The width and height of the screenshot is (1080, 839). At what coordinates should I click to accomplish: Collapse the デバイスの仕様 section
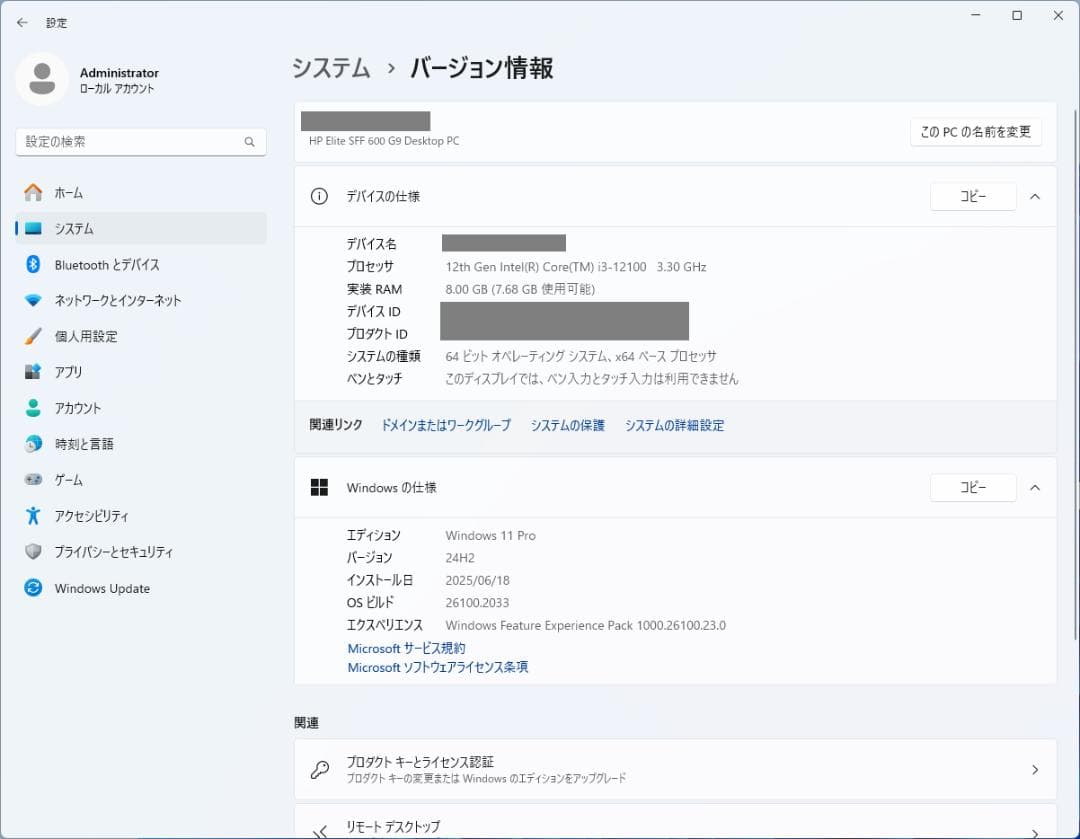click(1035, 196)
